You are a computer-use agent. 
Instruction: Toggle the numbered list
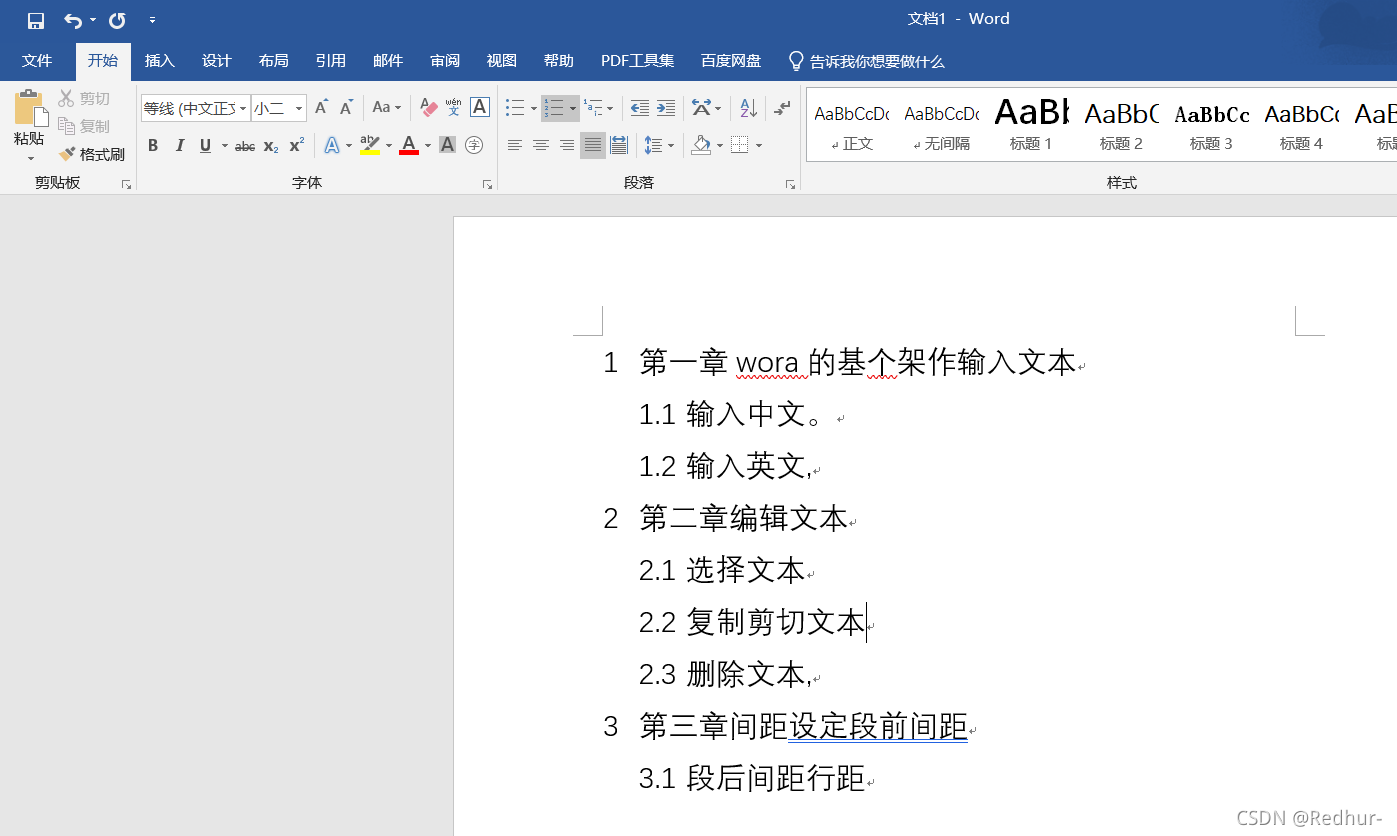[x=553, y=107]
